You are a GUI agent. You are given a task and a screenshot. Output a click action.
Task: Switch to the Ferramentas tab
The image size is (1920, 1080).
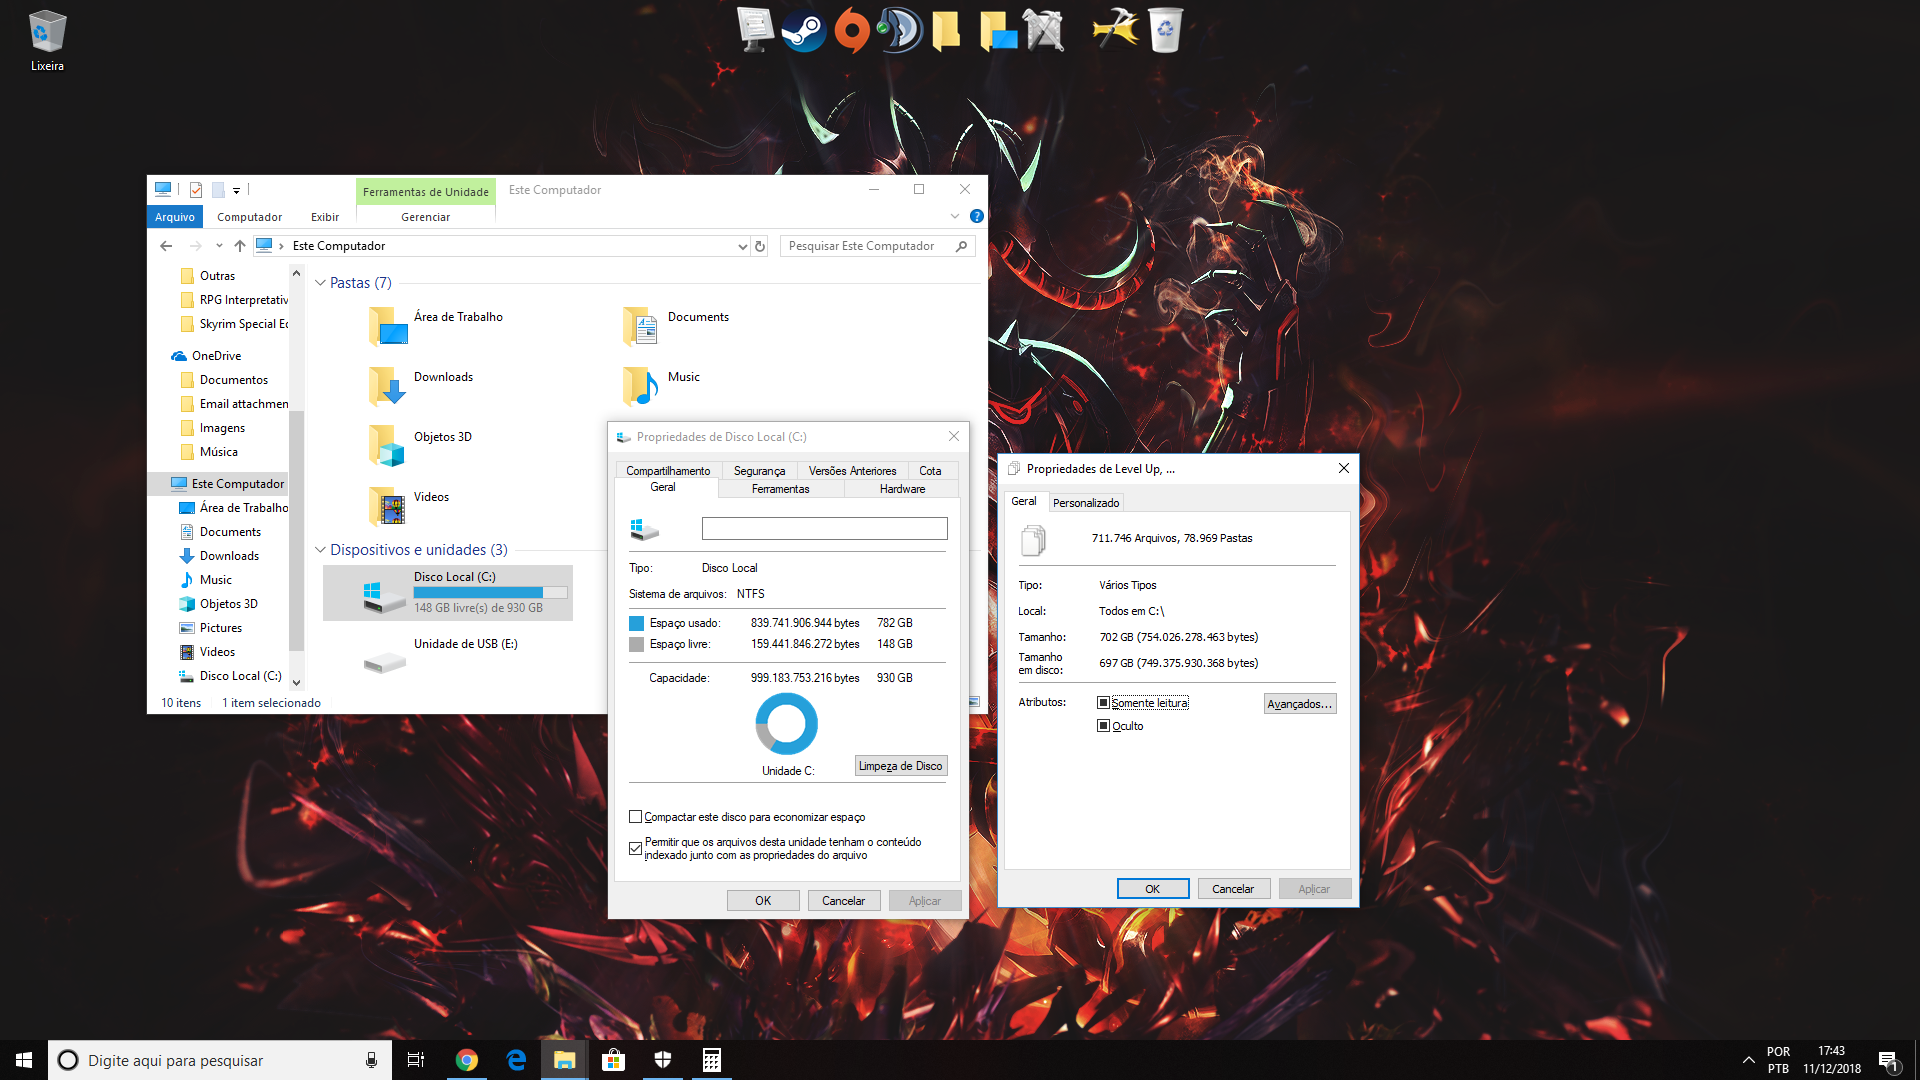coord(780,489)
